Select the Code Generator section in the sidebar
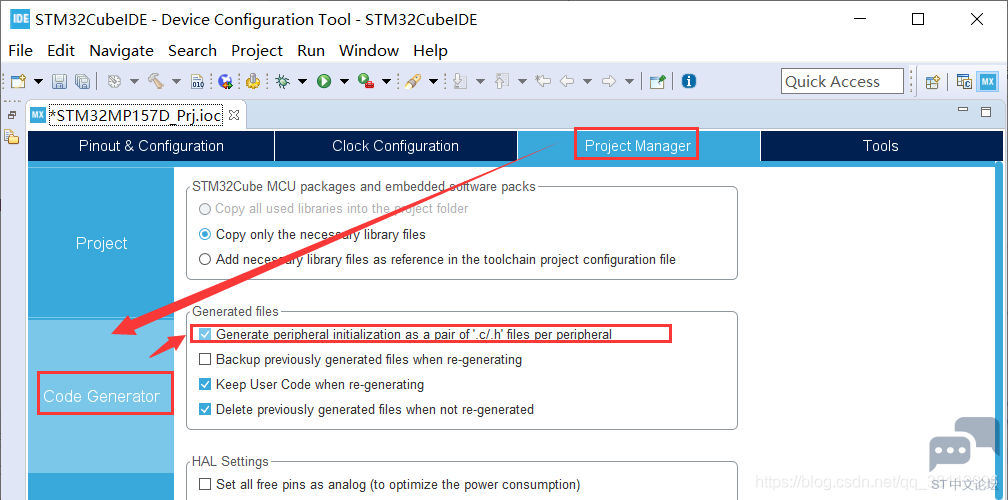The width and height of the screenshot is (1008, 500). coord(101,396)
